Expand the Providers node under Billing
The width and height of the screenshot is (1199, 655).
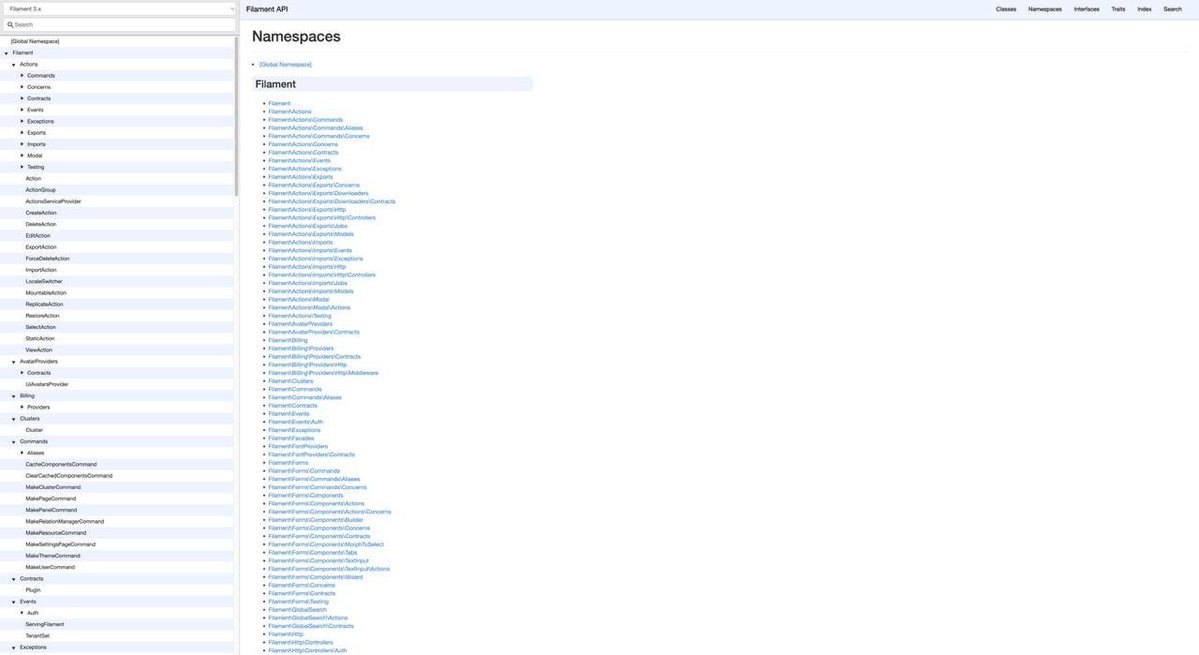click(22, 407)
